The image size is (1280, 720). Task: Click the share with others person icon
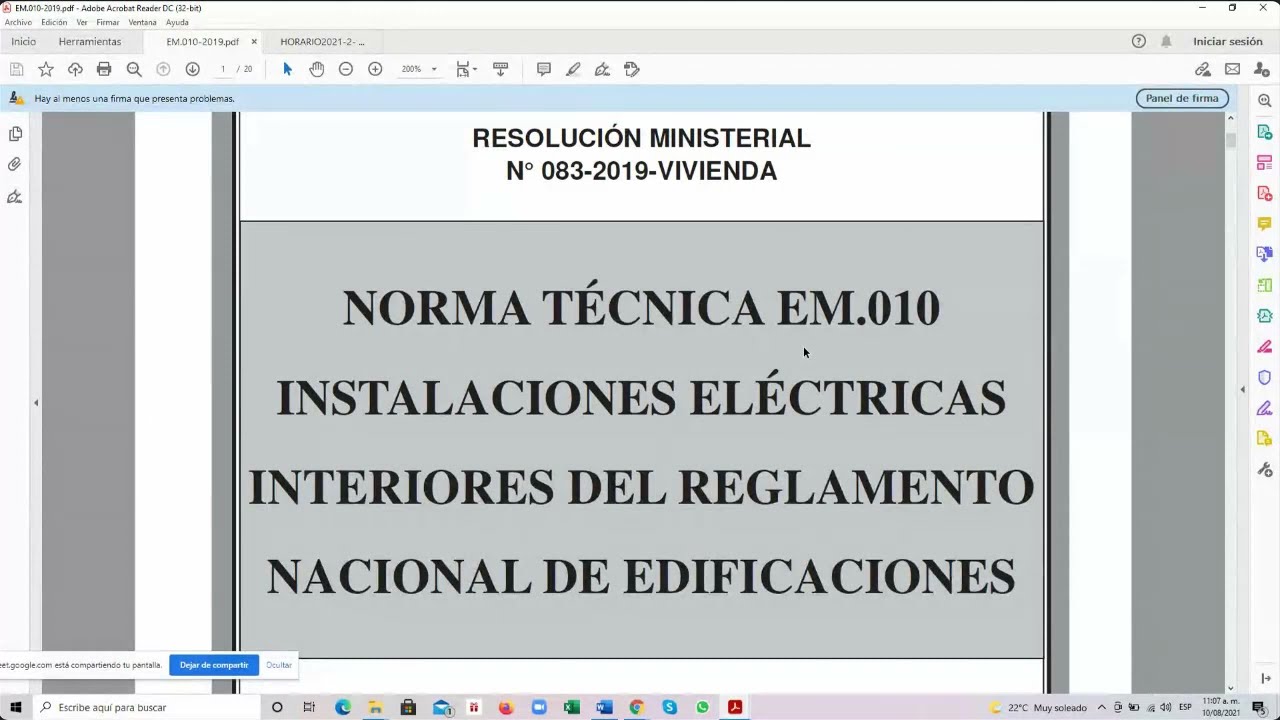pyautogui.click(x=1261, y=69)
